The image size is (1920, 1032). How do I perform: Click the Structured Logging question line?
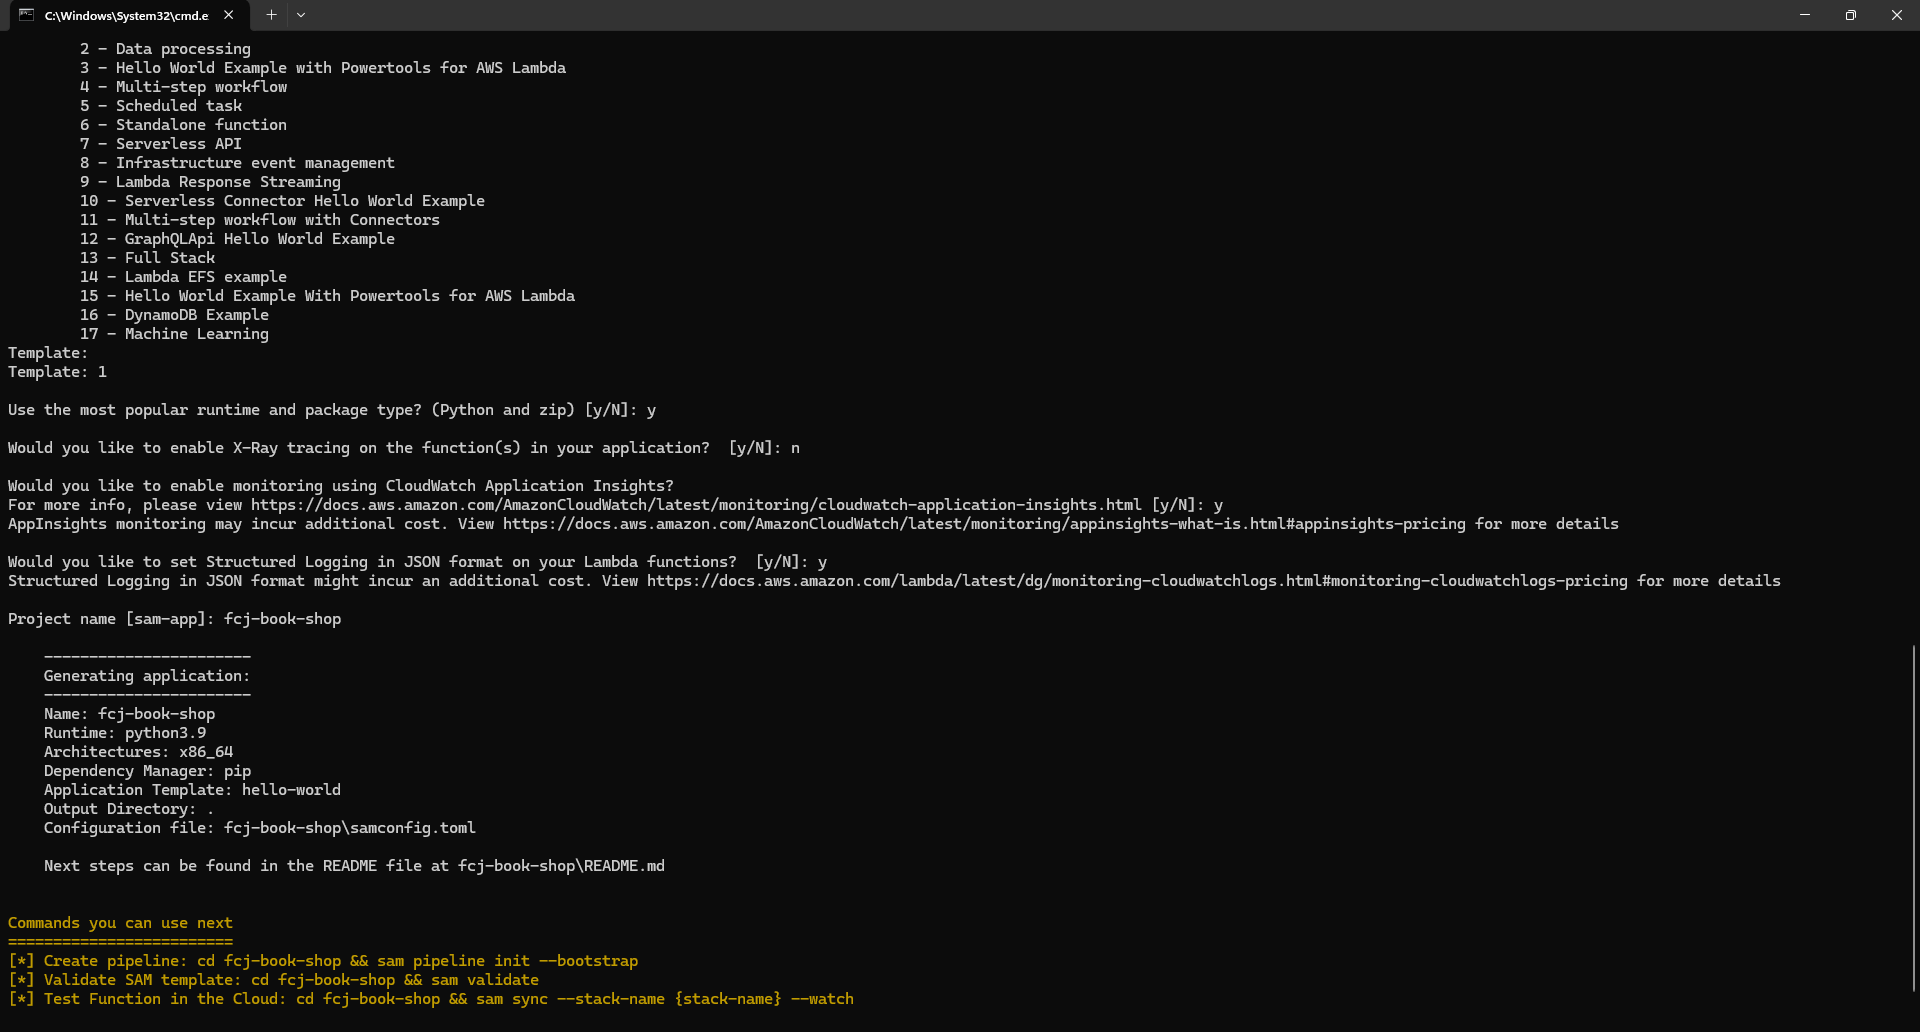pyautogui.click(x=417, y=562)
